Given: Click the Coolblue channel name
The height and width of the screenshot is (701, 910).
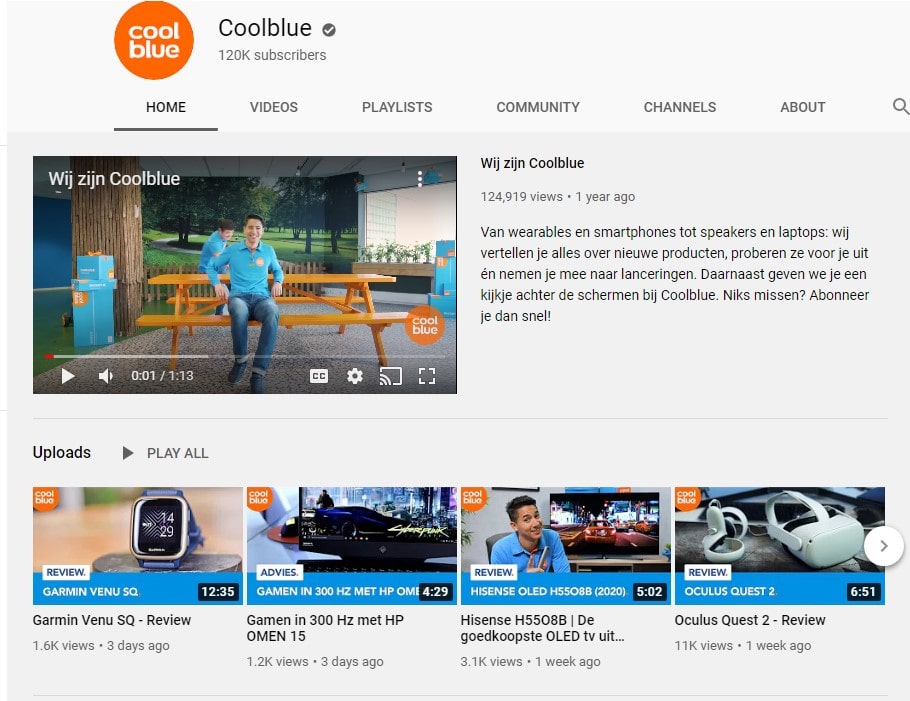Looking at the screenshot, I should [265, 28].
